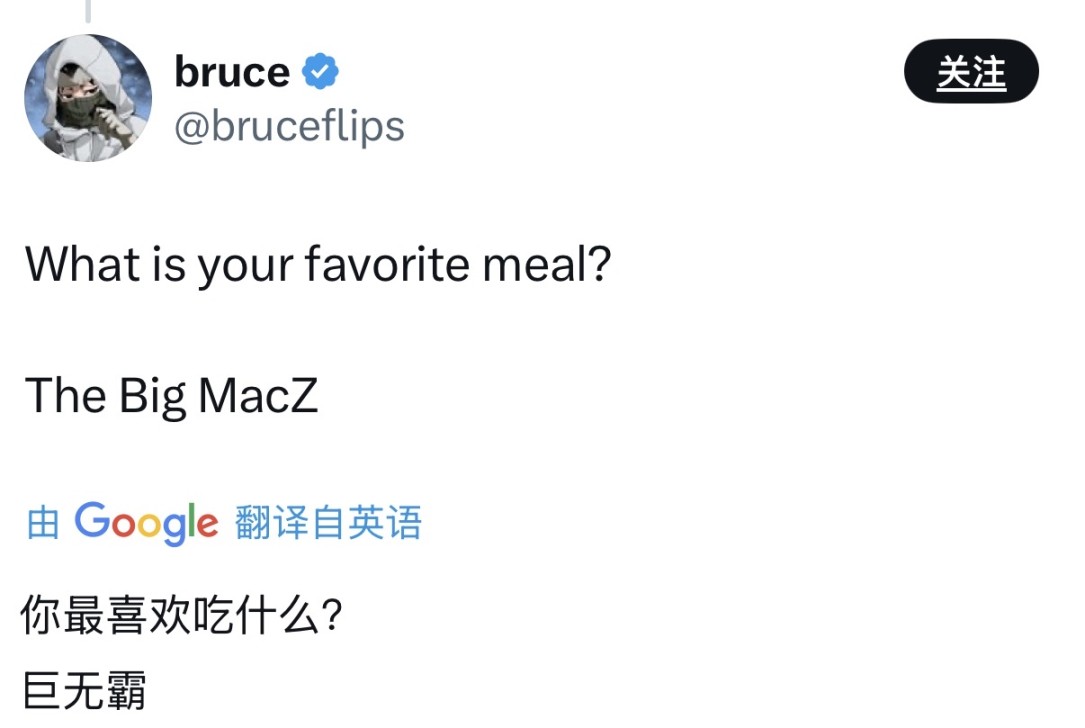Open the display name "bruce" profile link
This screenshot has height=728, width=1085.
click(232, 72)
